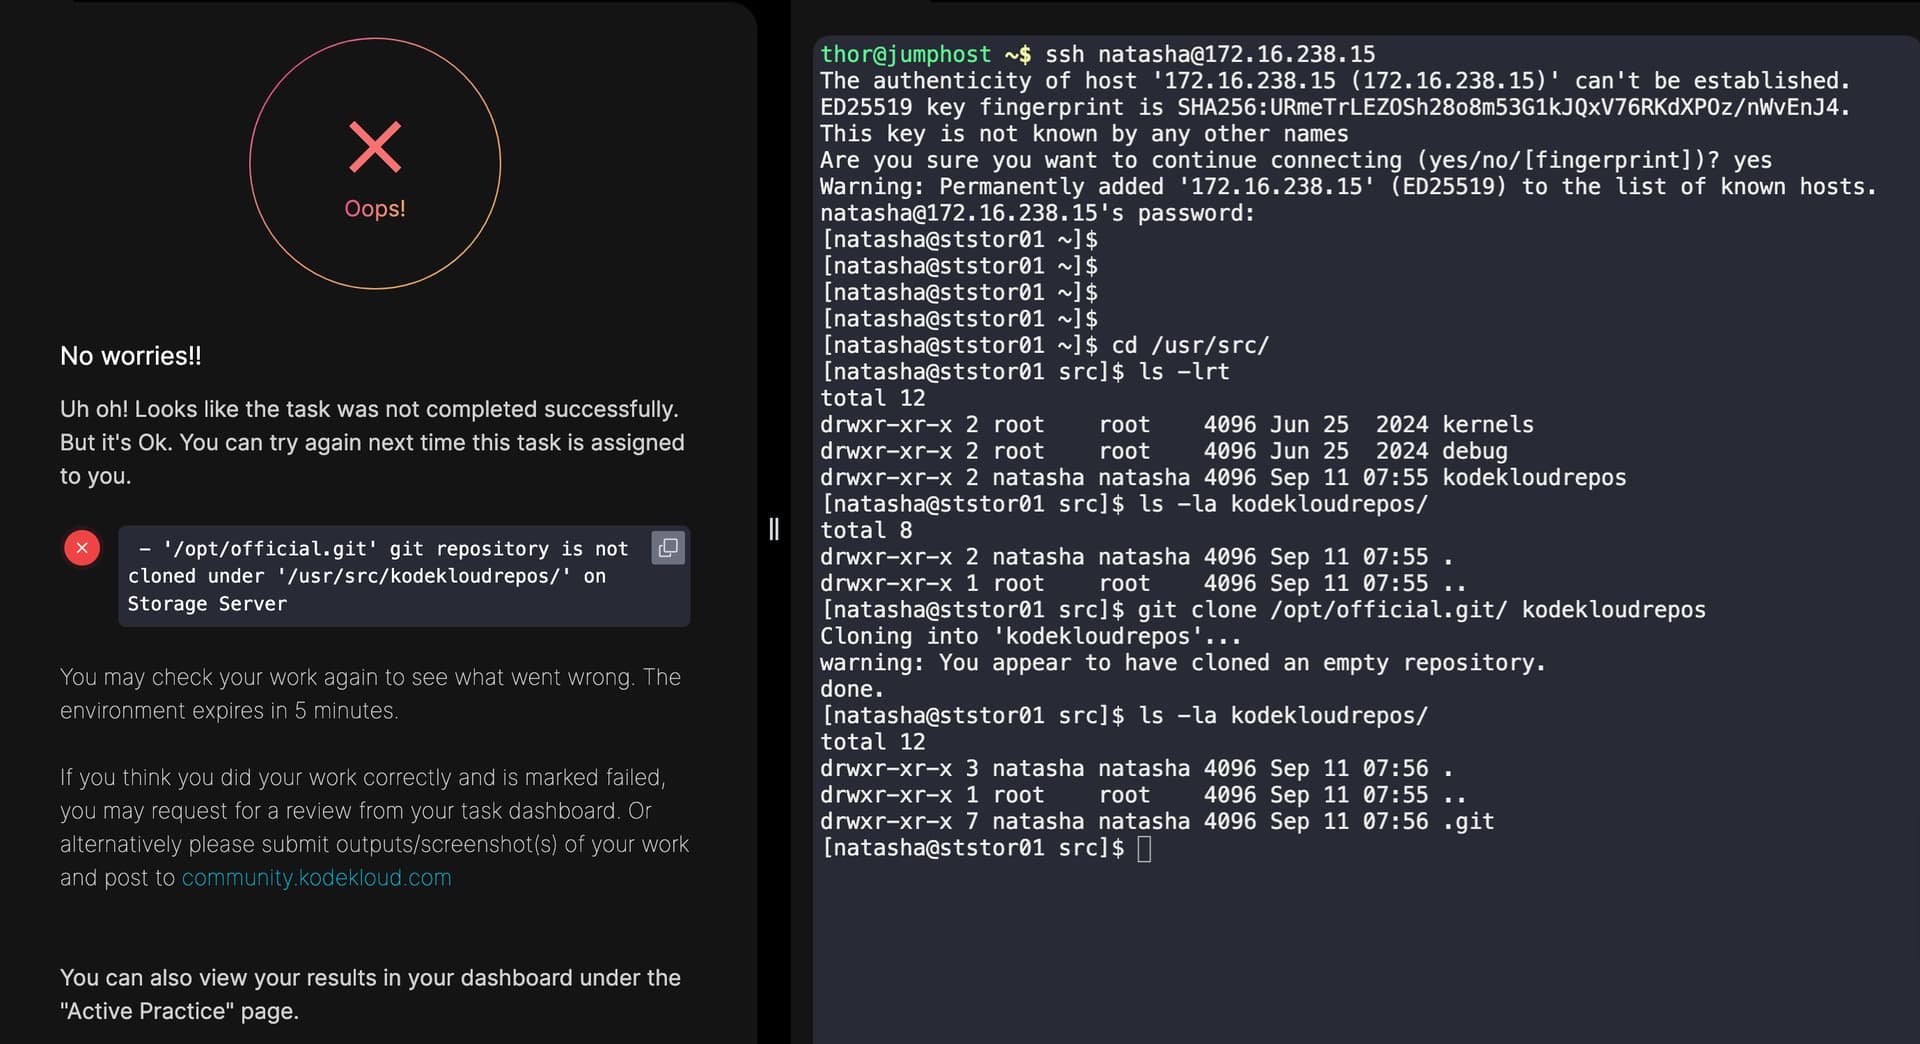Click the empty repository warning line
This screenshot has height=1044, width=1920.
tap(1182, 663)
